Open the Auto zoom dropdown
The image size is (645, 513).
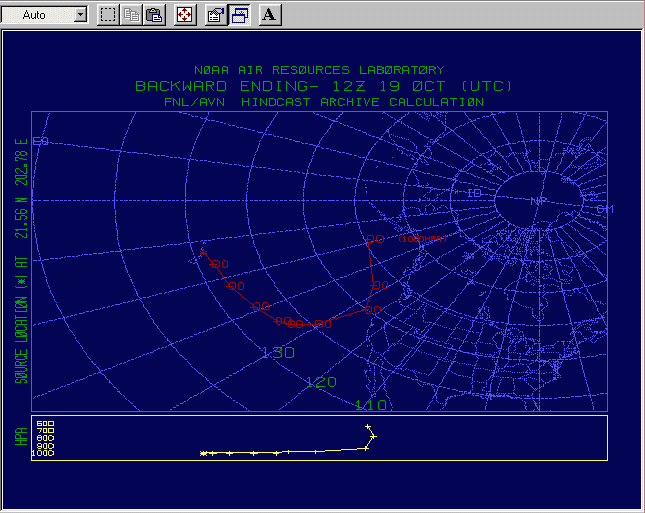80,15
